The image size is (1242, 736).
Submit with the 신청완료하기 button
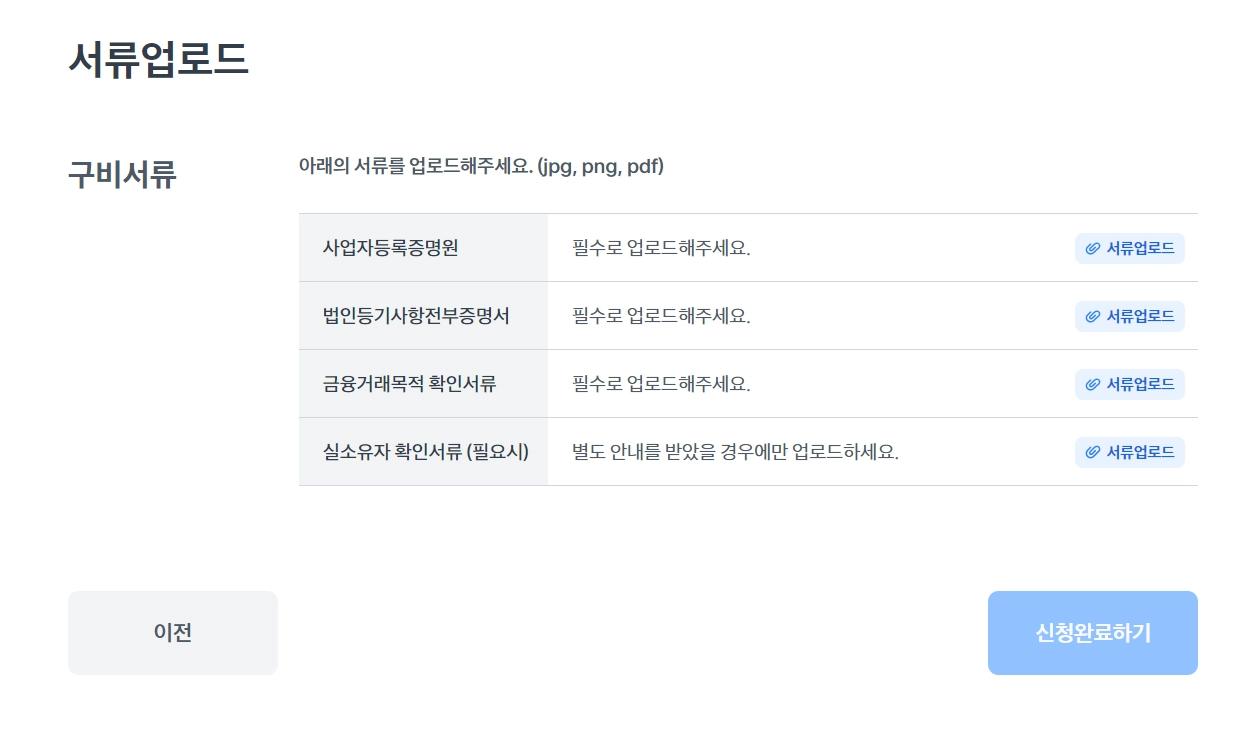click(x=1092, y=633)
